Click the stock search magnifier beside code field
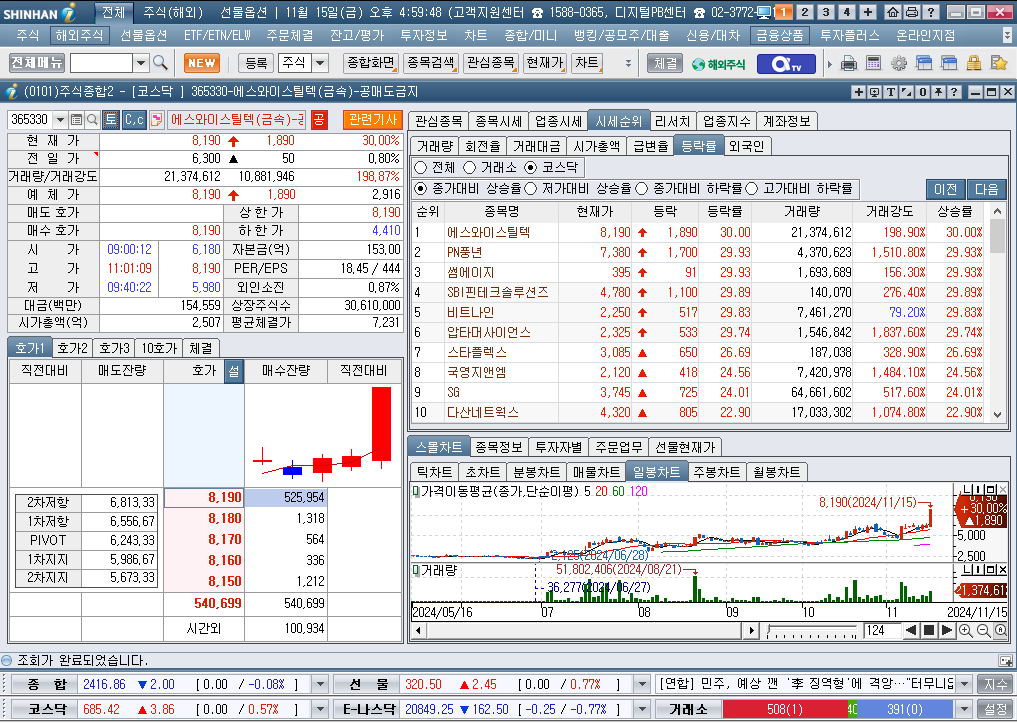 [92, 119]
